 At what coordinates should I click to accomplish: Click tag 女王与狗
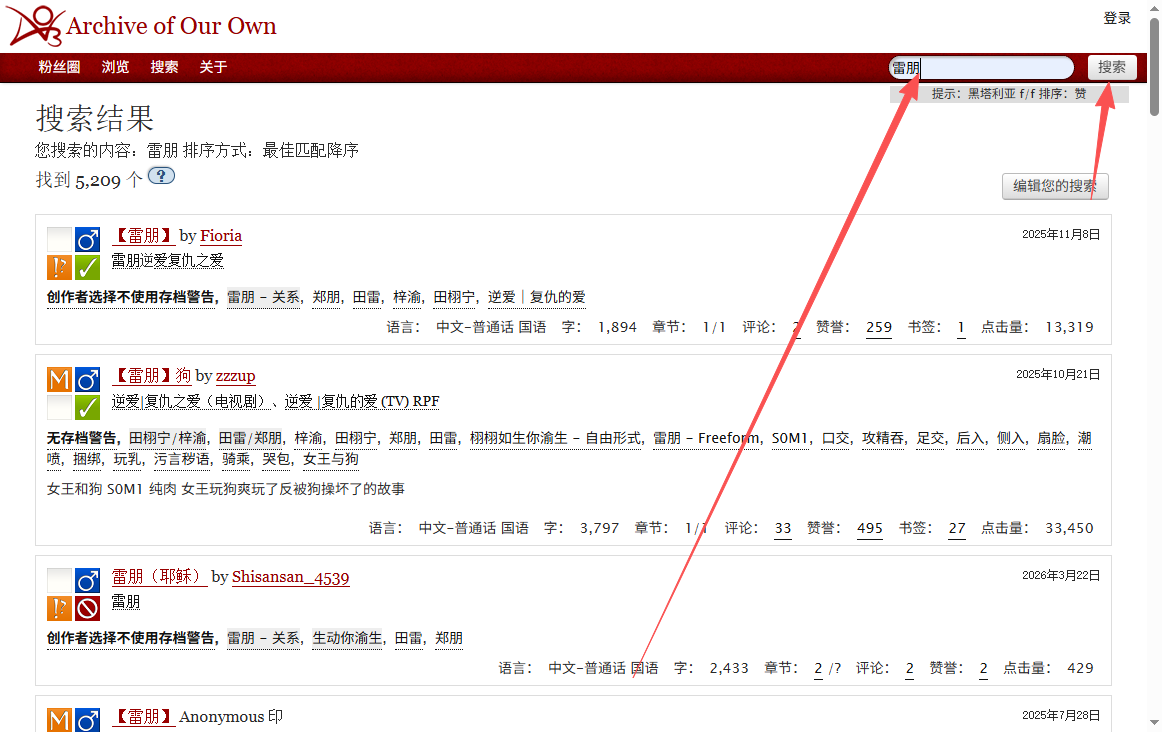(x=331, y=459)
